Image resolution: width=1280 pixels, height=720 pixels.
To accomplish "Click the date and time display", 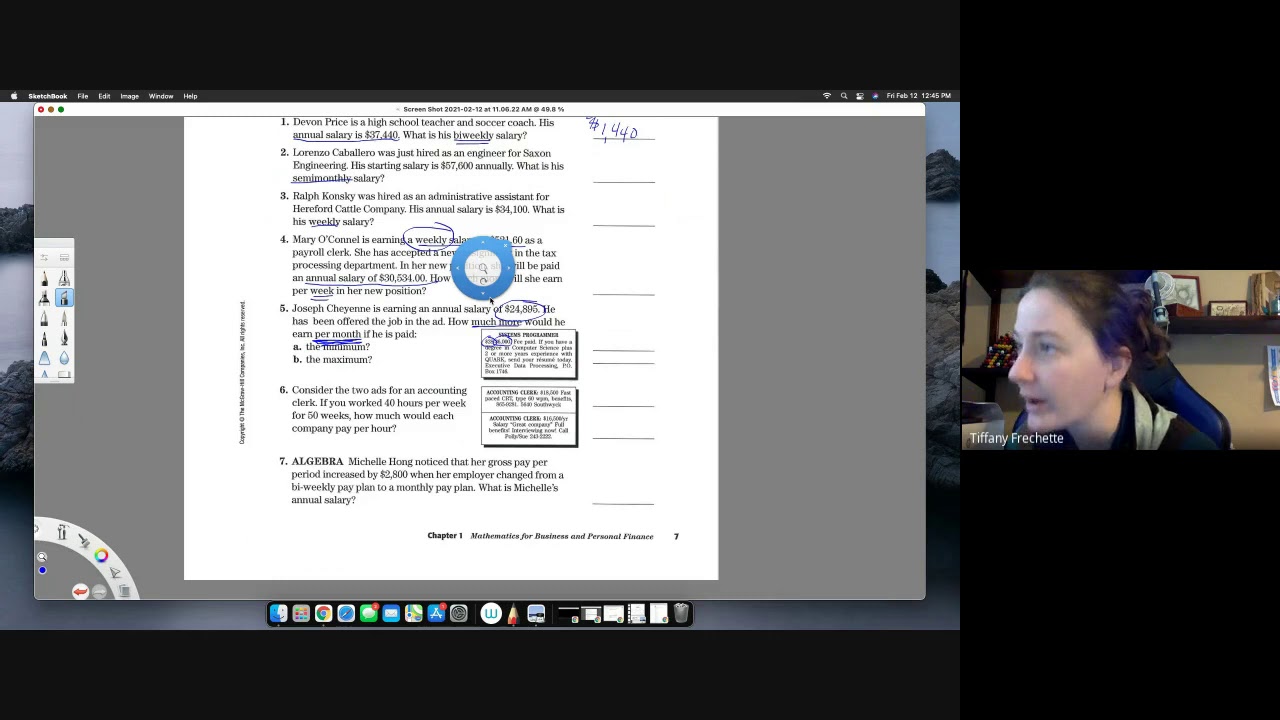I will (918, 96).
